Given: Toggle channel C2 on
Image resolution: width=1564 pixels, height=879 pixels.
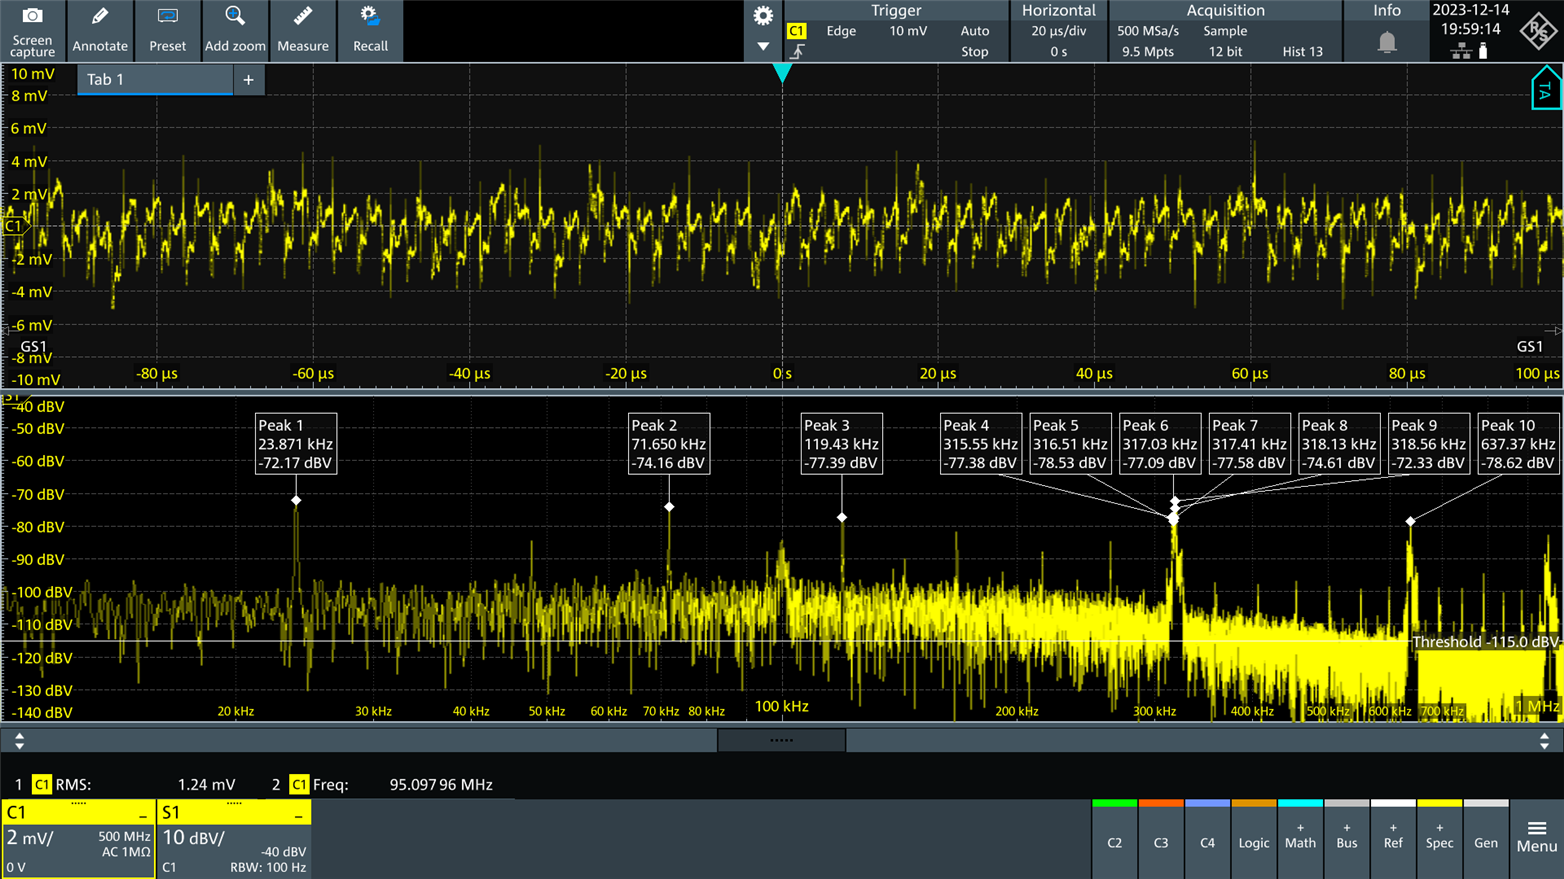Looking at the screenshot, I should pos(1114,841).
